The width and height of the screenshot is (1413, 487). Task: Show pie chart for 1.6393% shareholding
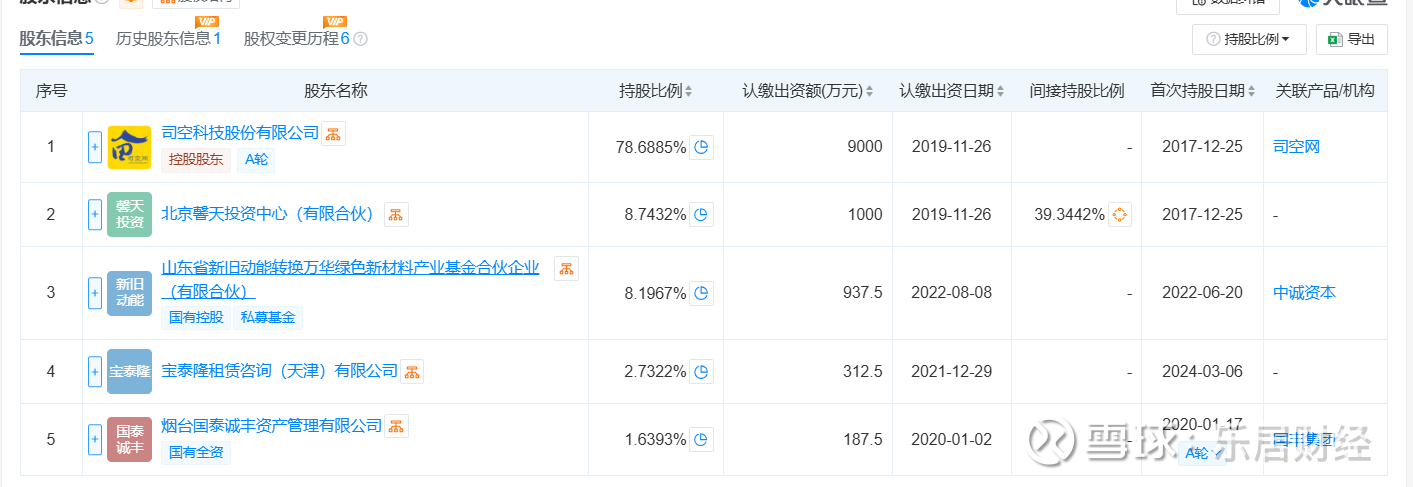point(702,439)
